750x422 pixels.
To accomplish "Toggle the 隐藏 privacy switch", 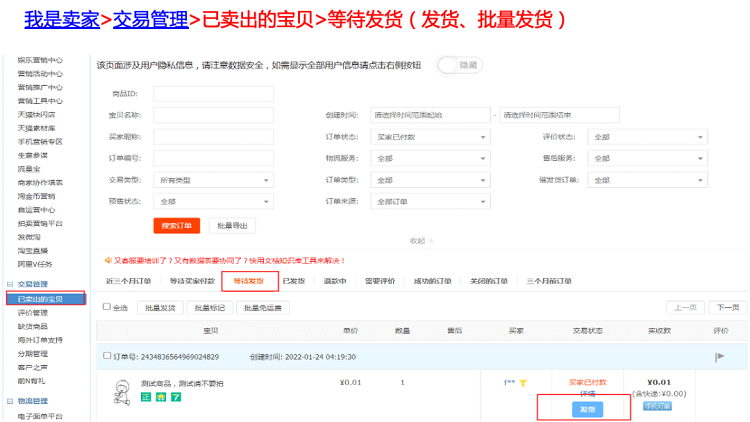I will tap(459, 65).
